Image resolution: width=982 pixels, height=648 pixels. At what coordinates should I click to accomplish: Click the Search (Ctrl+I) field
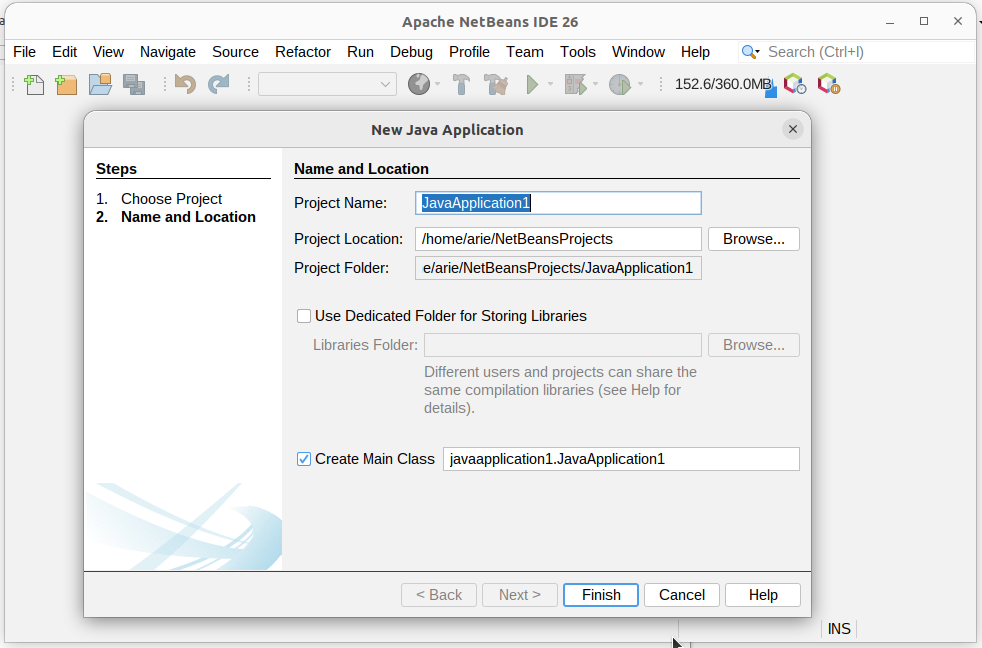[x=869, y=52]
